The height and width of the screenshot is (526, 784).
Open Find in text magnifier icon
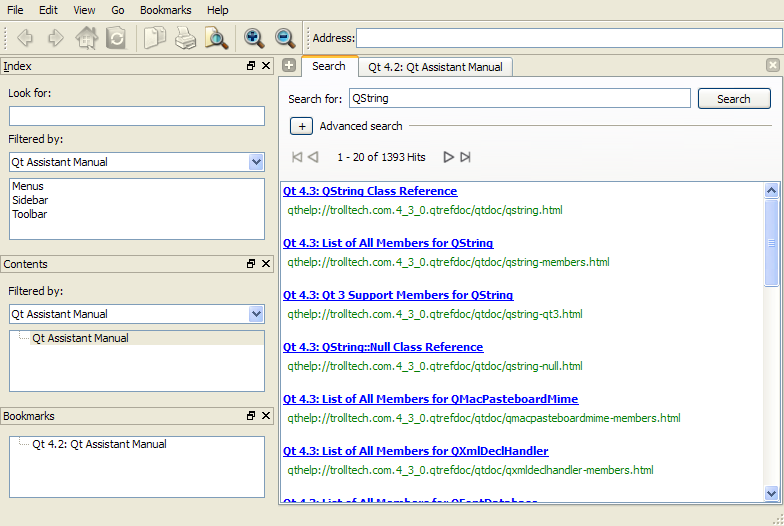pyautogui.click(x=216, y=38)
